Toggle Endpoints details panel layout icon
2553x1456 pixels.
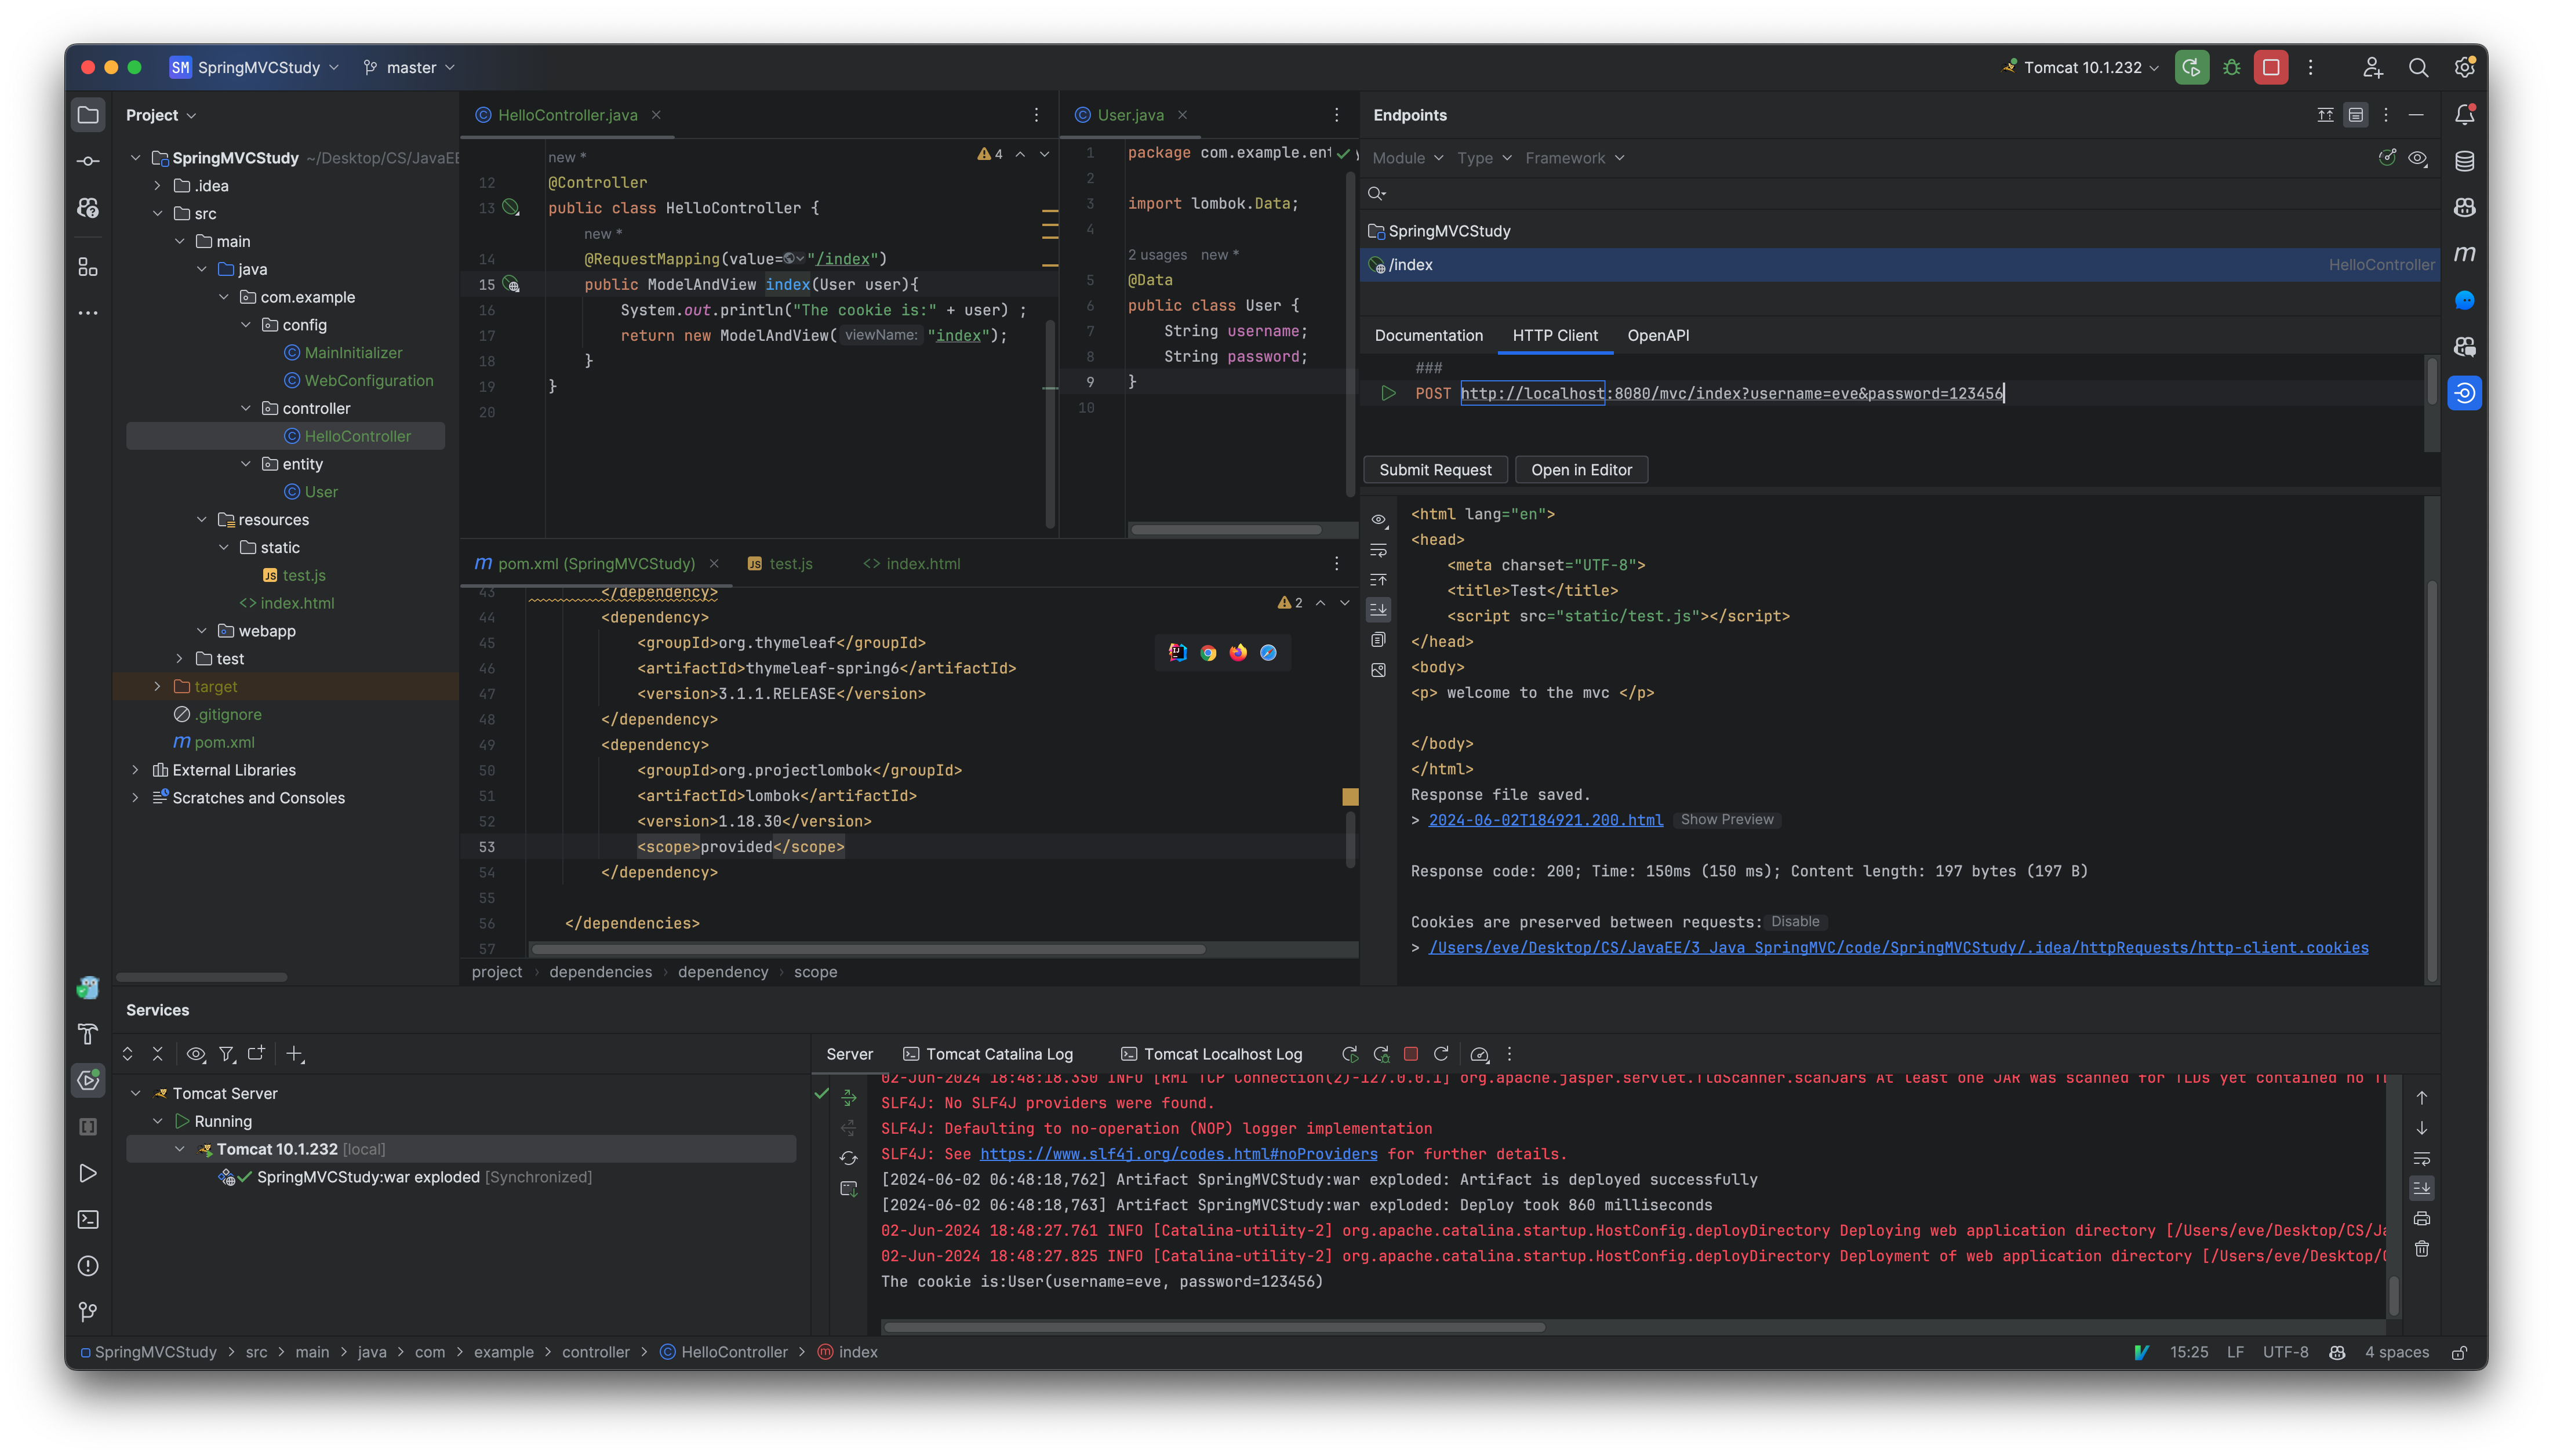pos(2356,115)
